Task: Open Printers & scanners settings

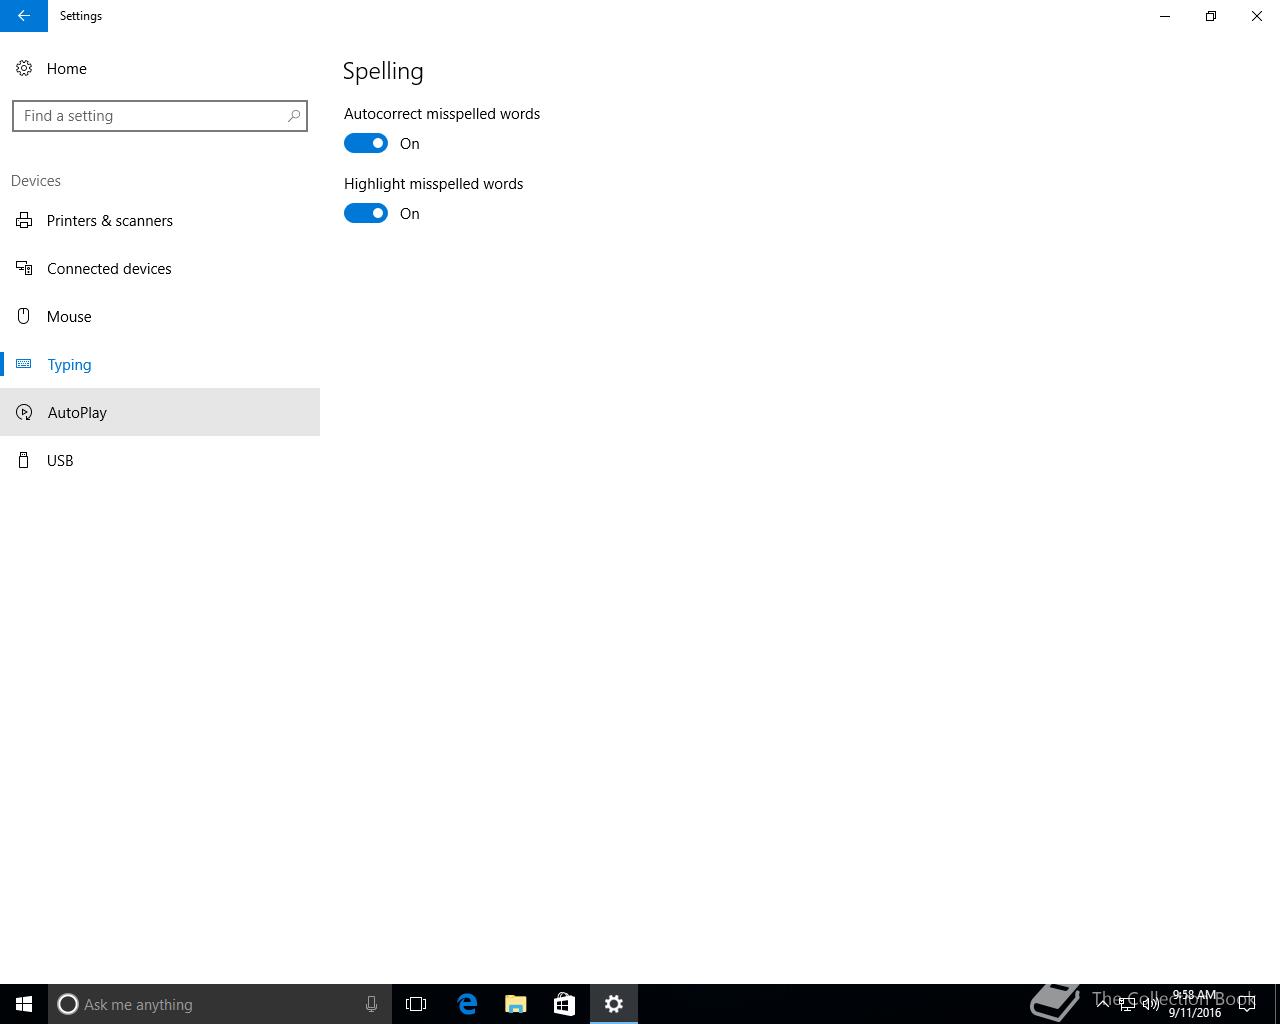Action: pyautogui.click(x=160, y=220)
